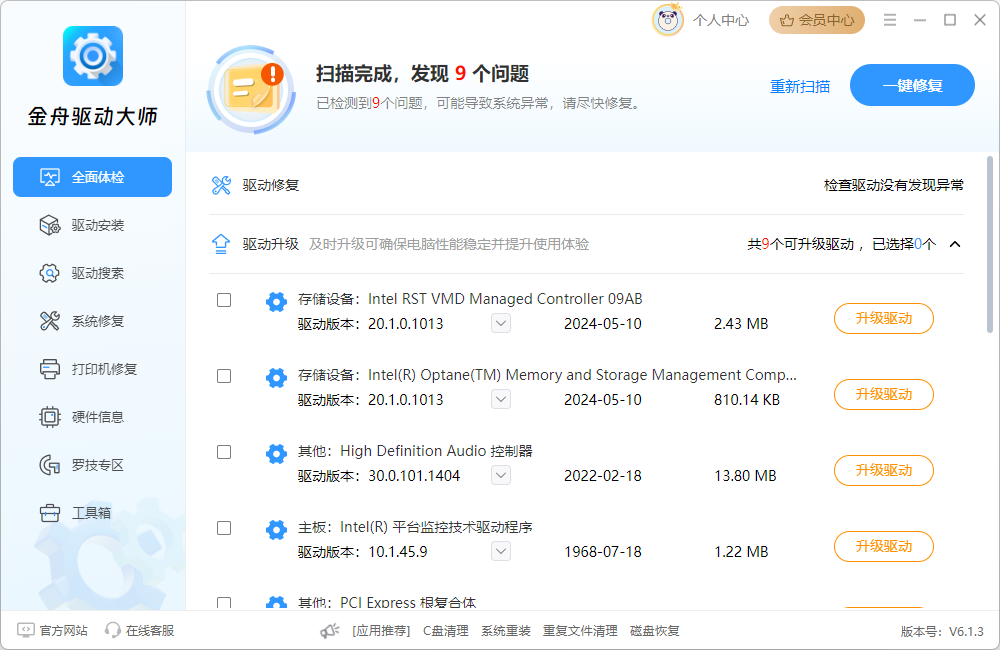The image size is (1000, 650).
Task: Click the 驱动升级 upload arrow icon
Action: click(221, 244)
